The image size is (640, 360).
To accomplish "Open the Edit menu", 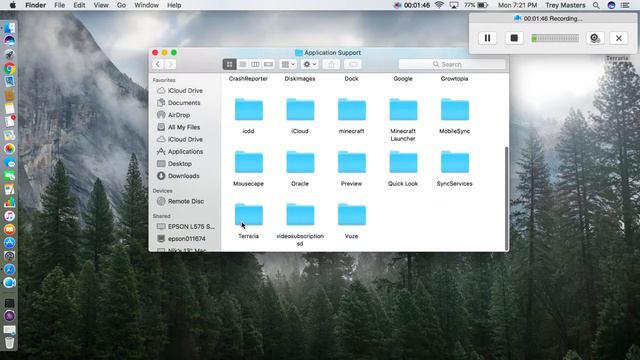I will tap(79, 5).
